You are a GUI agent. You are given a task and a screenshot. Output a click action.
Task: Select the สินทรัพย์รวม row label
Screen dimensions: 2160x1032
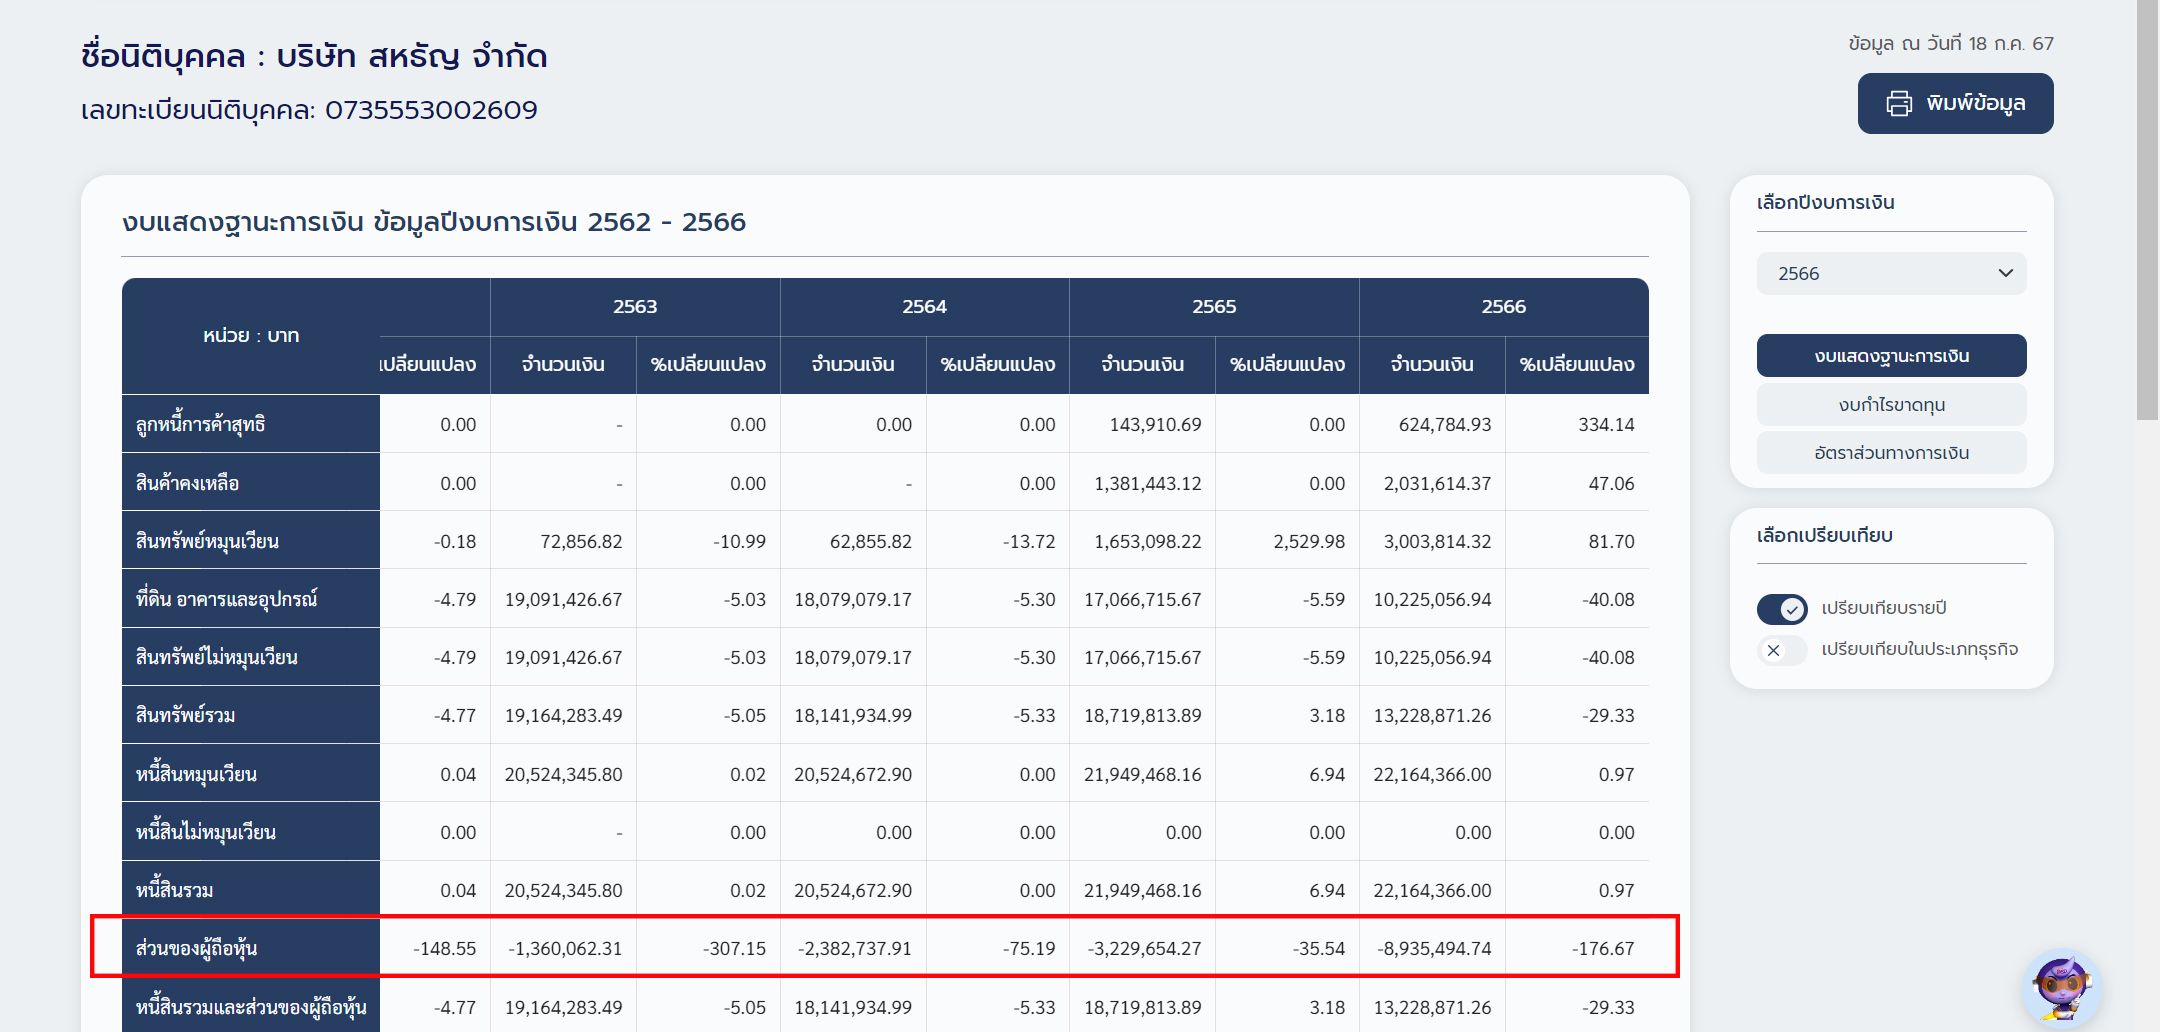(186, 715)
